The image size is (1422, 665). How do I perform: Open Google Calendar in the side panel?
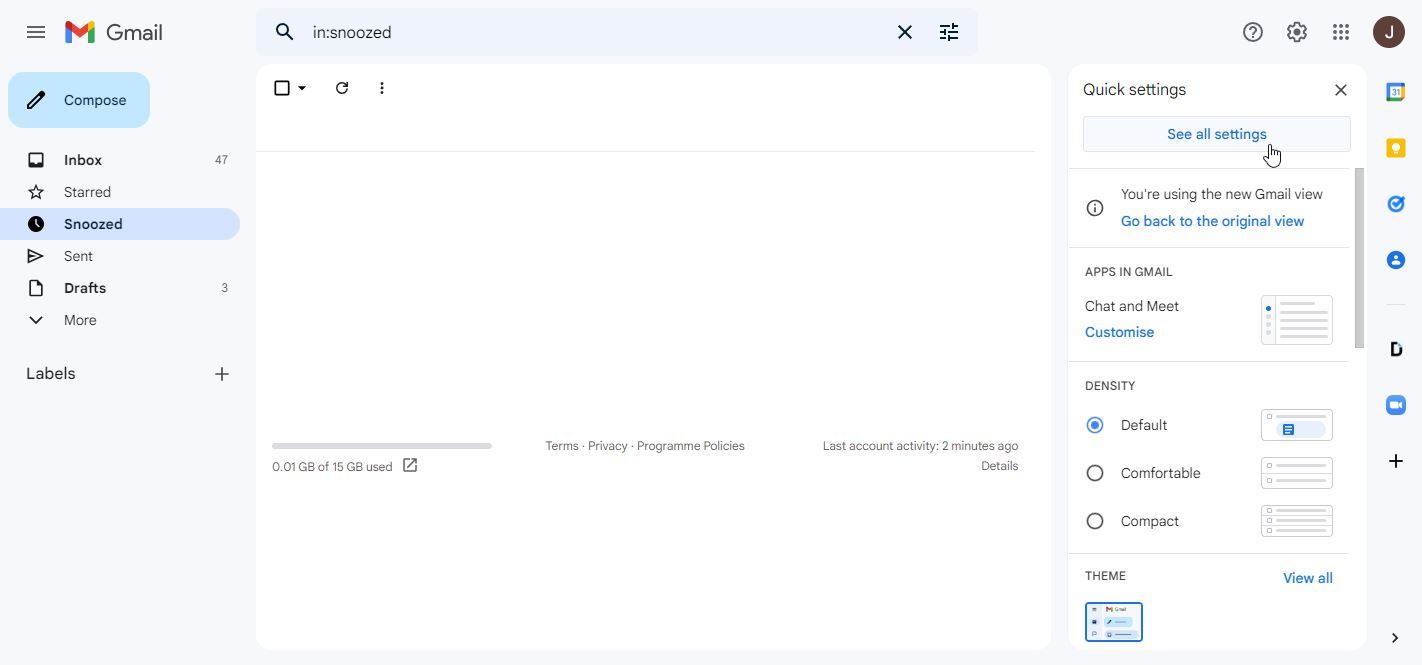coord(1396,91)
